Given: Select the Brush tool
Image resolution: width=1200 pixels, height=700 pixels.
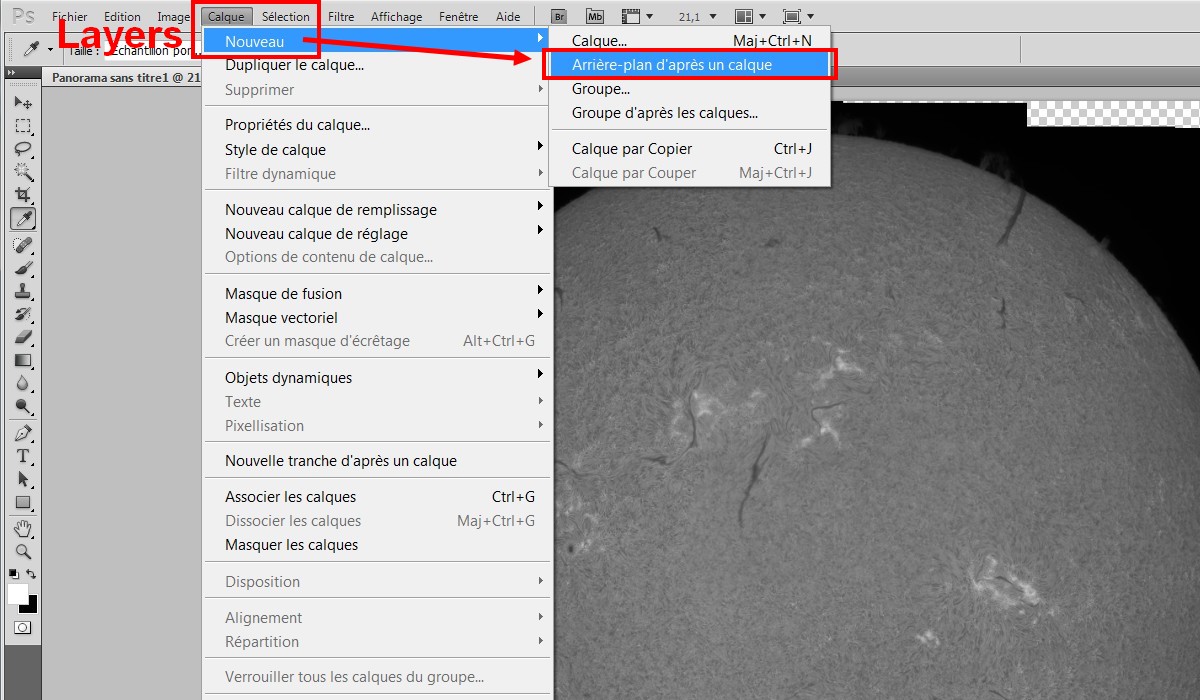Looking at the screenshot, I should tap(23, 268).
